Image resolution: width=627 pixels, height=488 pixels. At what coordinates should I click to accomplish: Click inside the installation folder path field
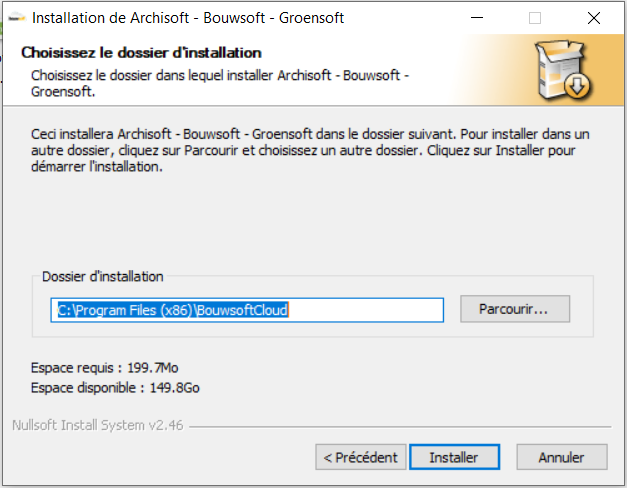point(247,310)
